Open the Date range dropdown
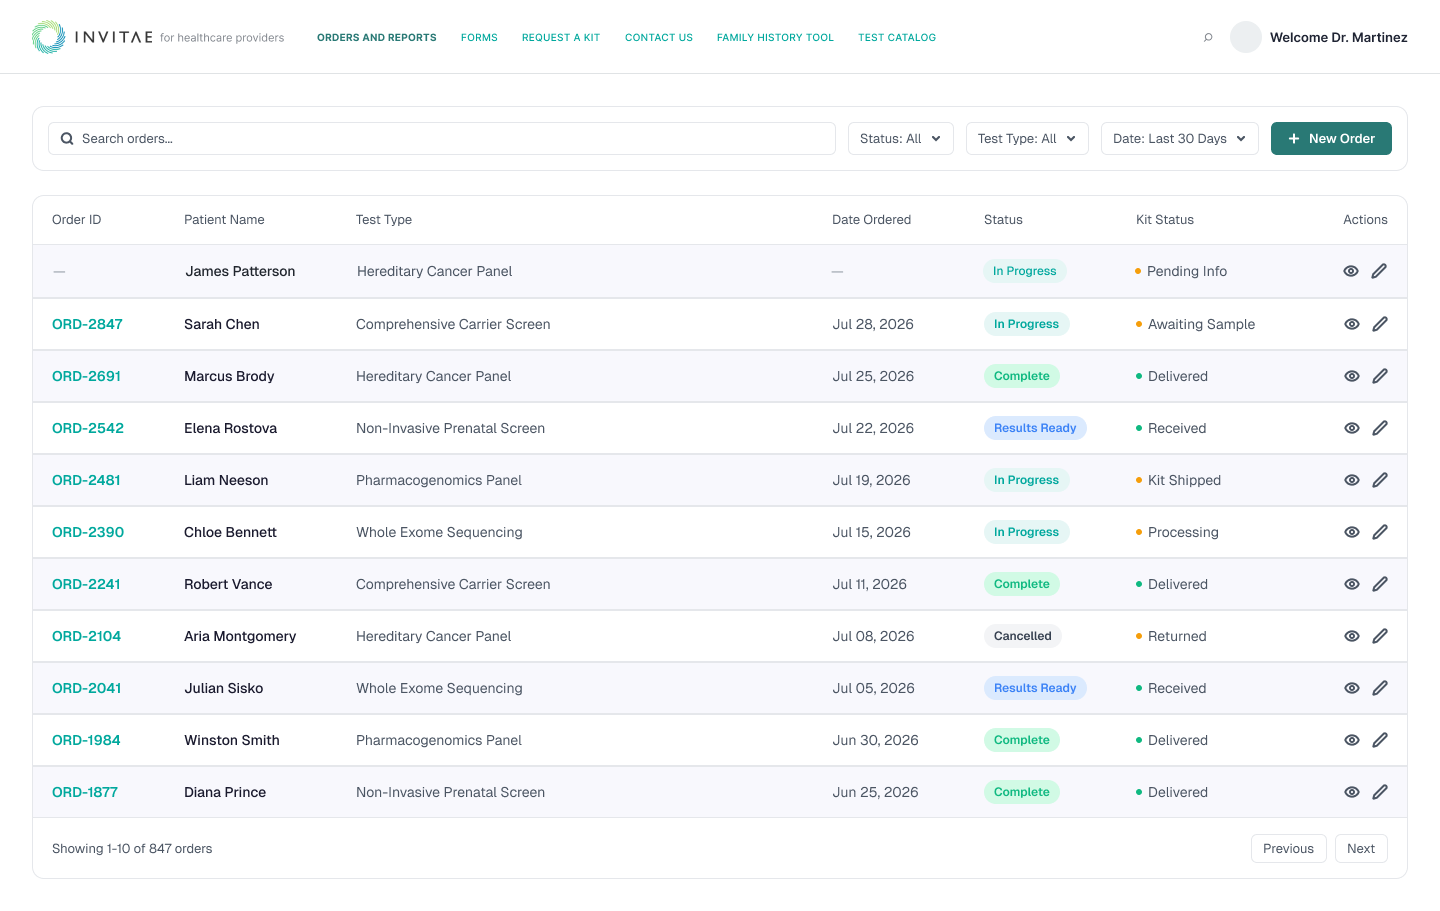 (x=1179, y=139)
